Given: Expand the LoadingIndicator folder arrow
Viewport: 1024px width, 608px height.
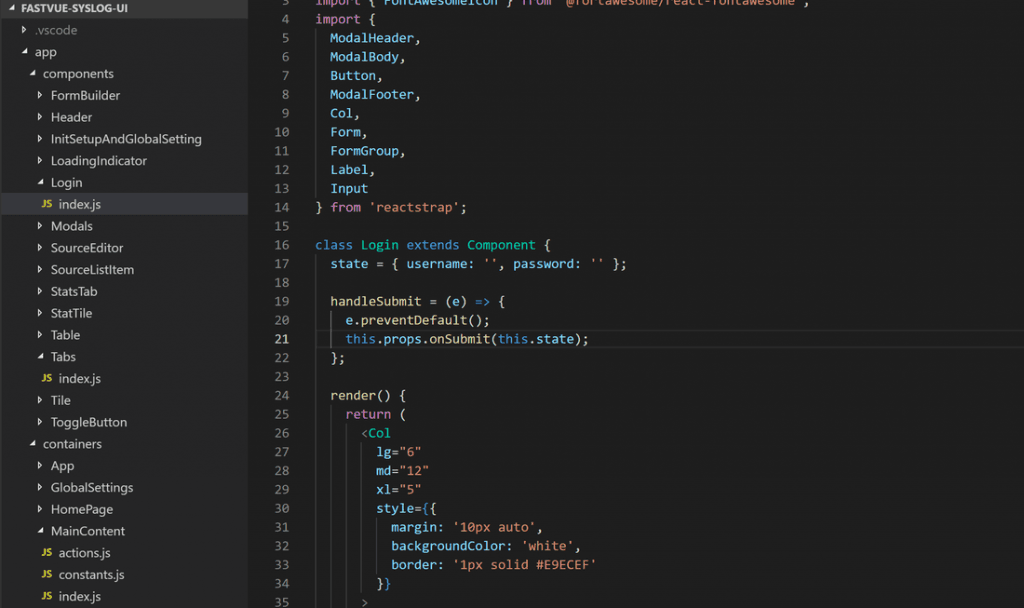Looking at the screenshot, I should 40,161.
